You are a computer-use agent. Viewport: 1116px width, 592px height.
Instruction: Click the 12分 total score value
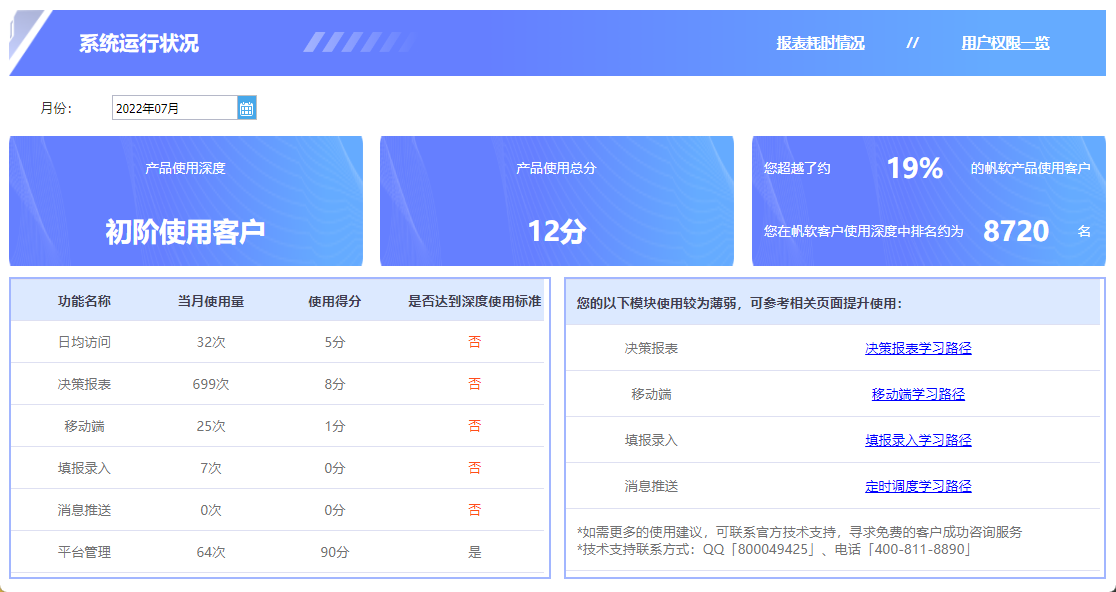pyautogui.click(x=557, y=231)
